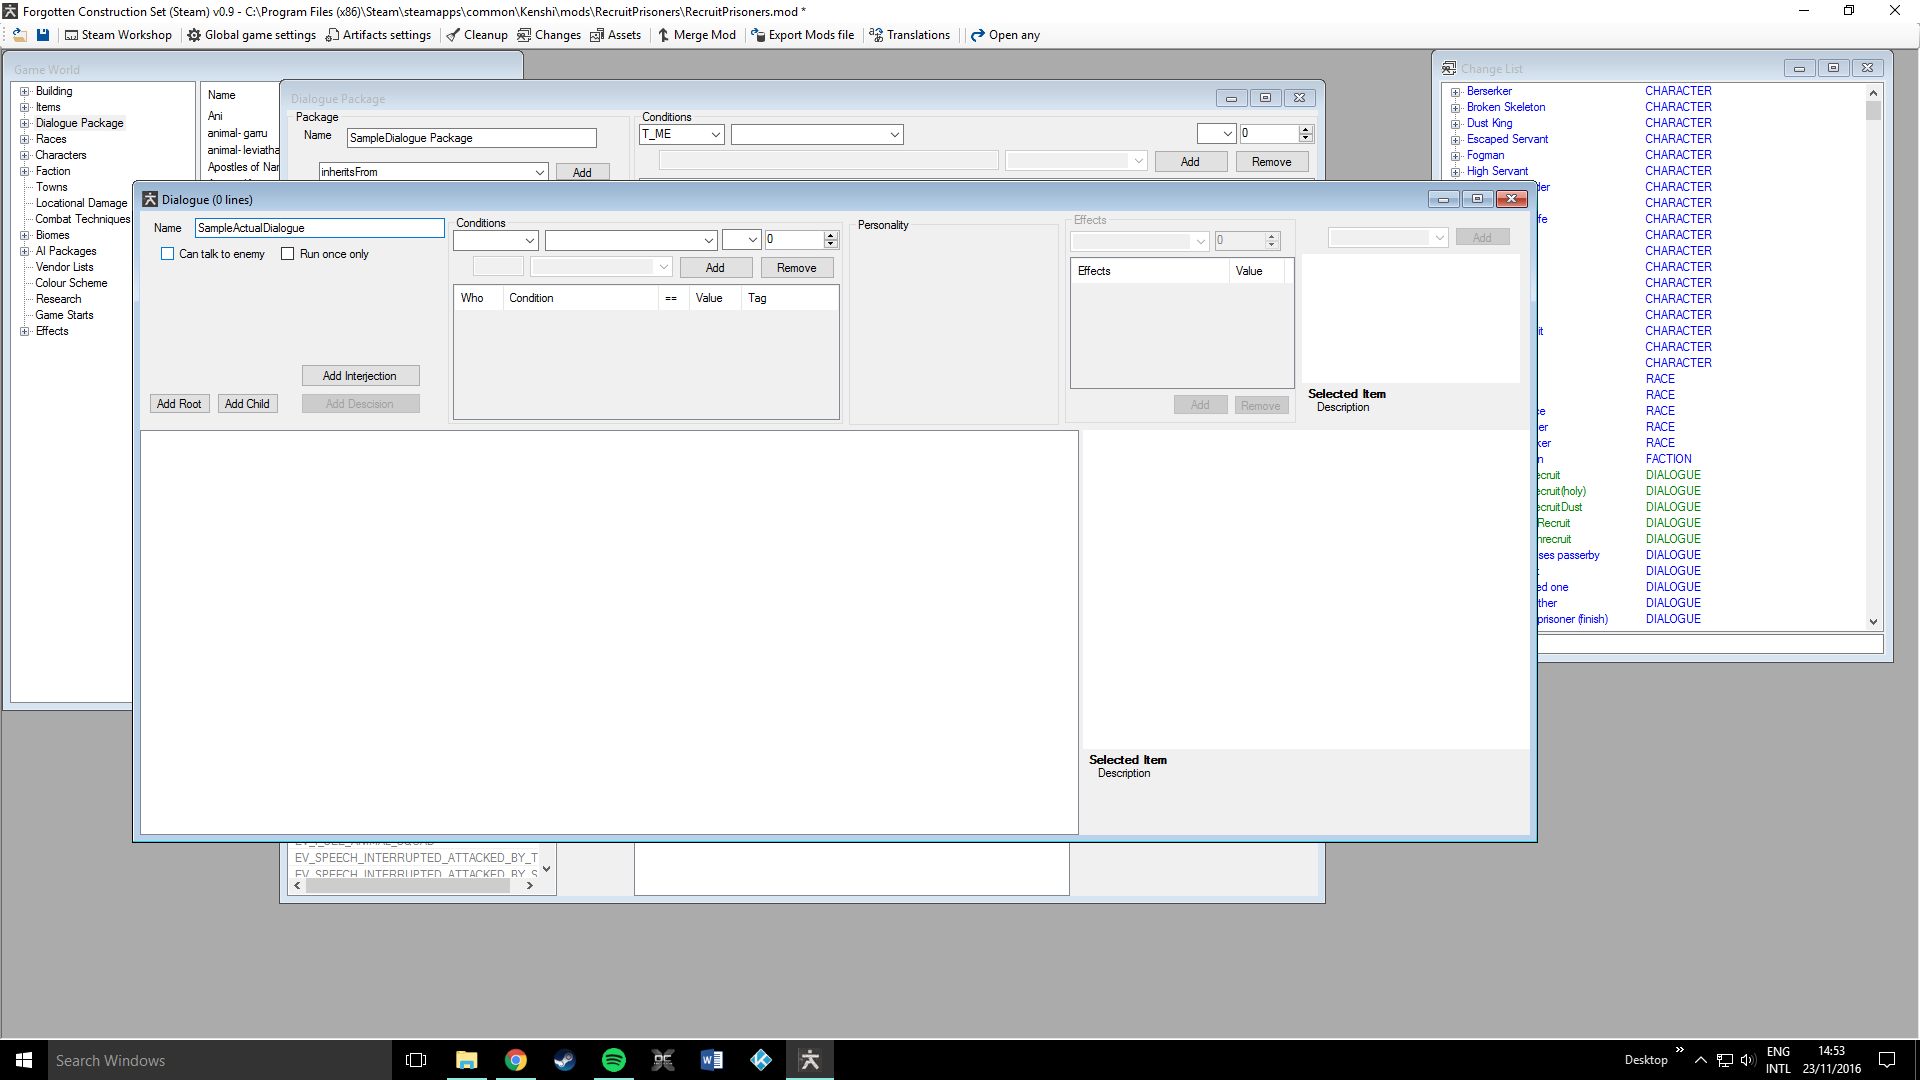Click the Translations toolbar icon
Image resolution: width=1920 pixels, height=1080 pixels.
pos(876,35)
